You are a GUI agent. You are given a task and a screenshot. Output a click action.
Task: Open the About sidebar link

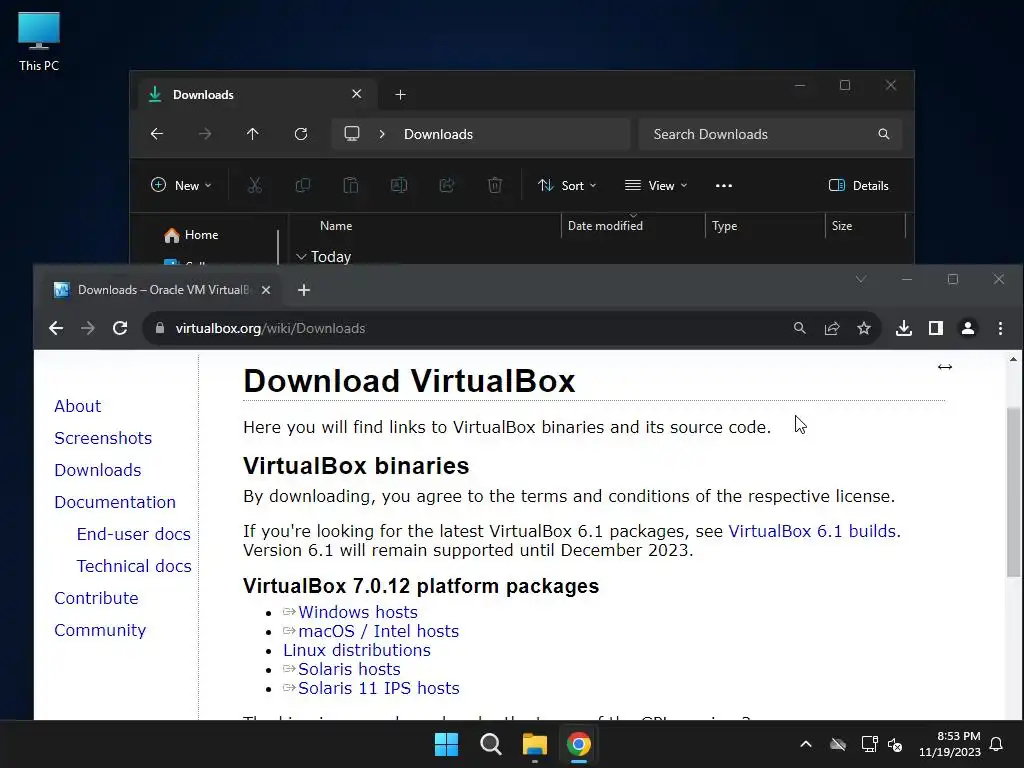coord(78,406)
